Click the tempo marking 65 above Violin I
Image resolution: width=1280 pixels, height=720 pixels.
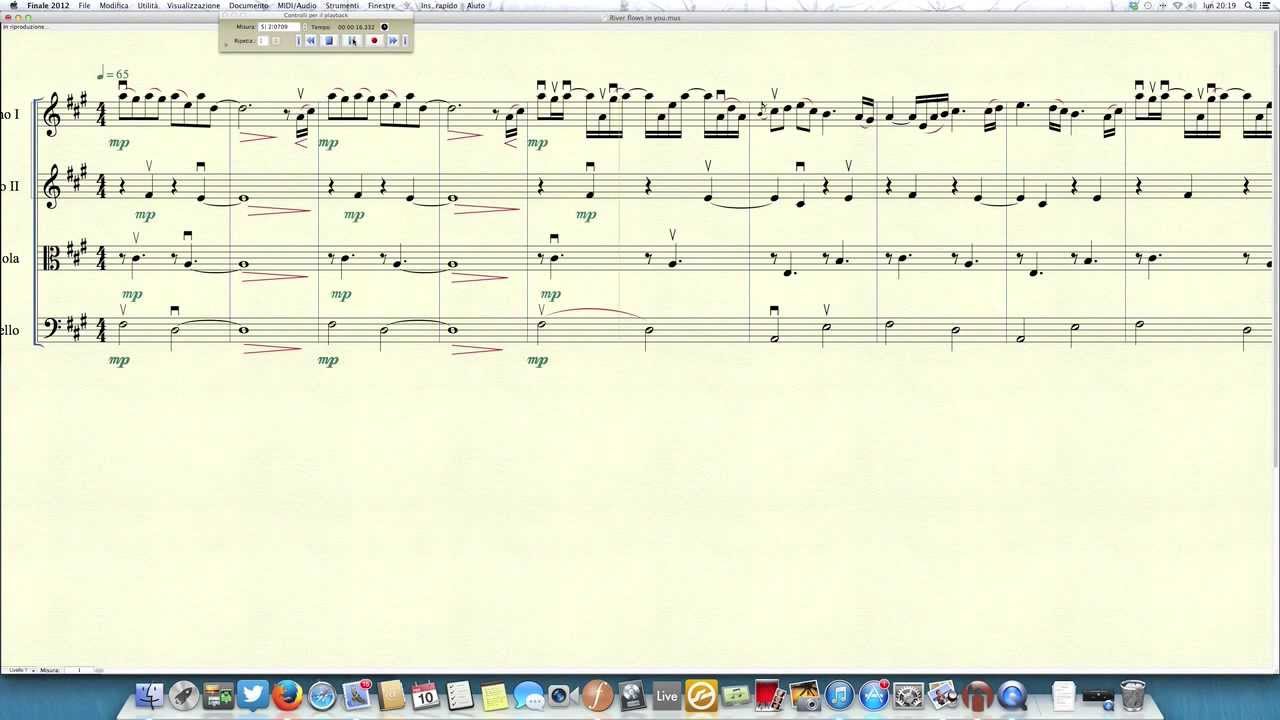tap(113, 74)
